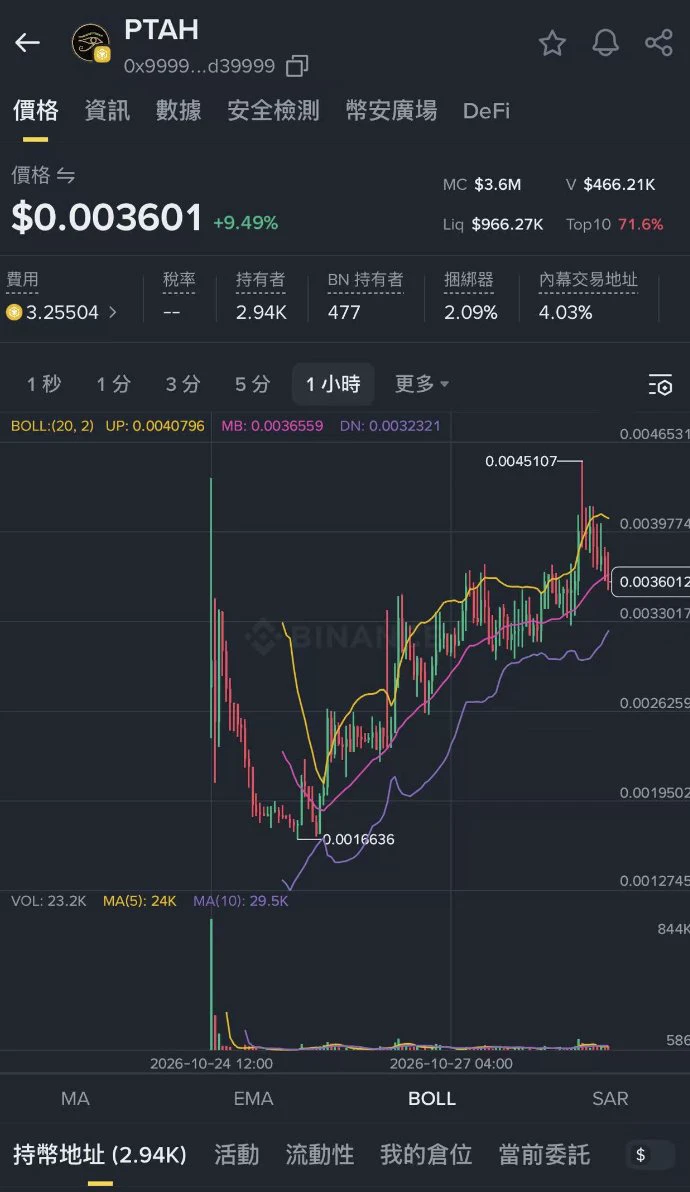Switch to the 活動 tab
The image size is (690, 1192).
click(236, 1155)
